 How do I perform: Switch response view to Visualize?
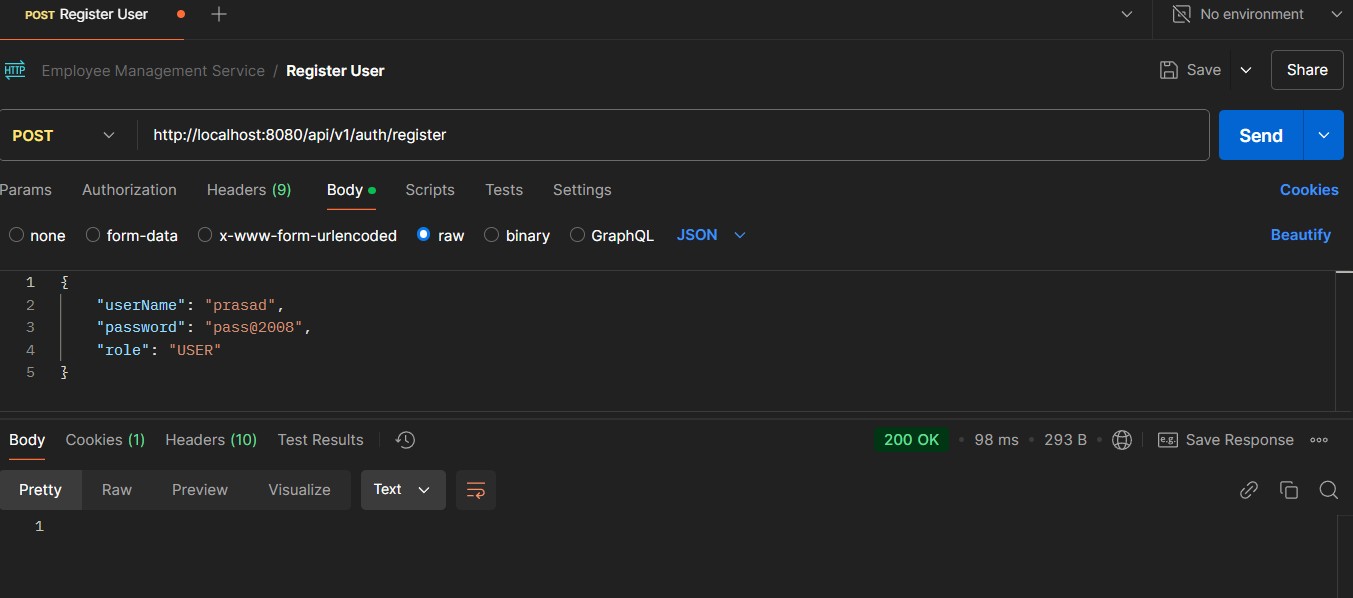point(299,490)
